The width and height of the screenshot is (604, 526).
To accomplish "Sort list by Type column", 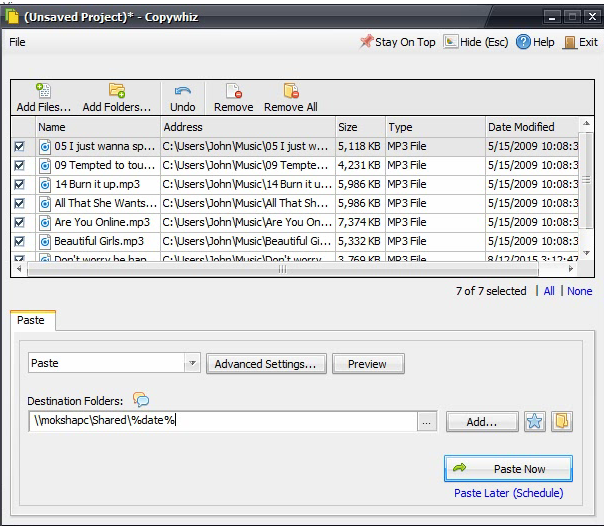I will click(435, 127).
